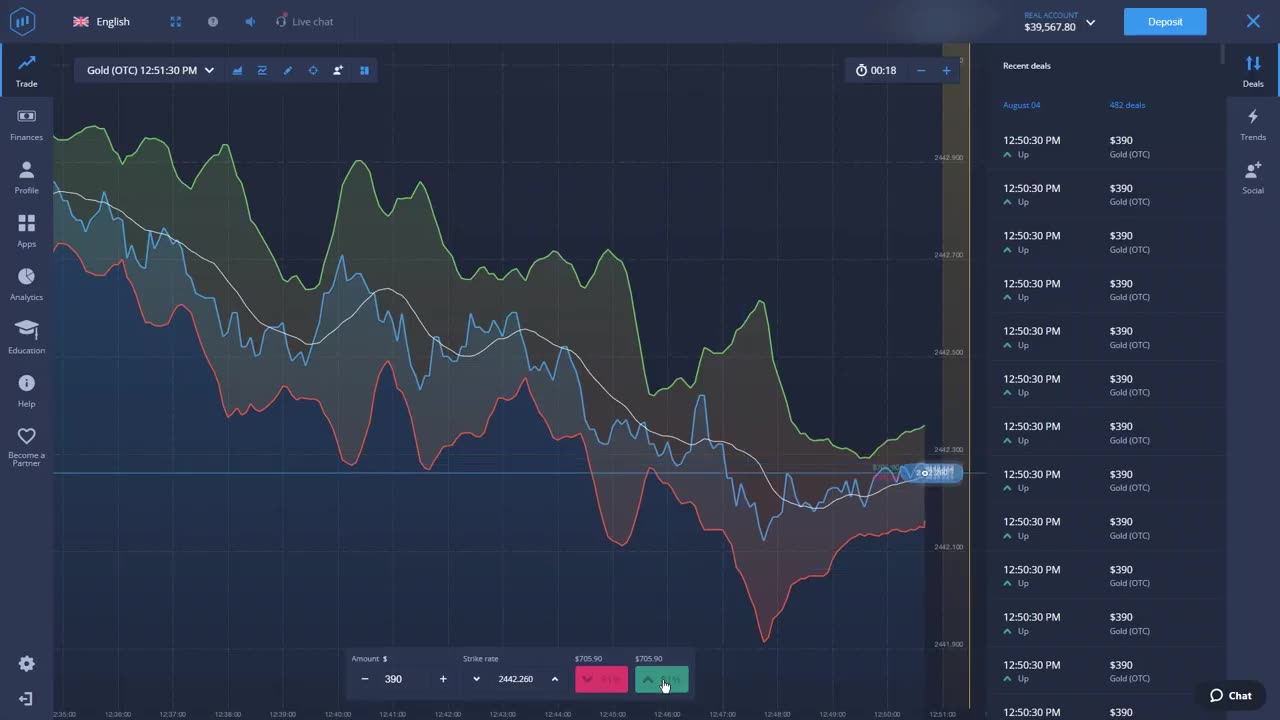Click the logout icon in sidebar
The image size is (1280, 720).
tap(26, 698)
